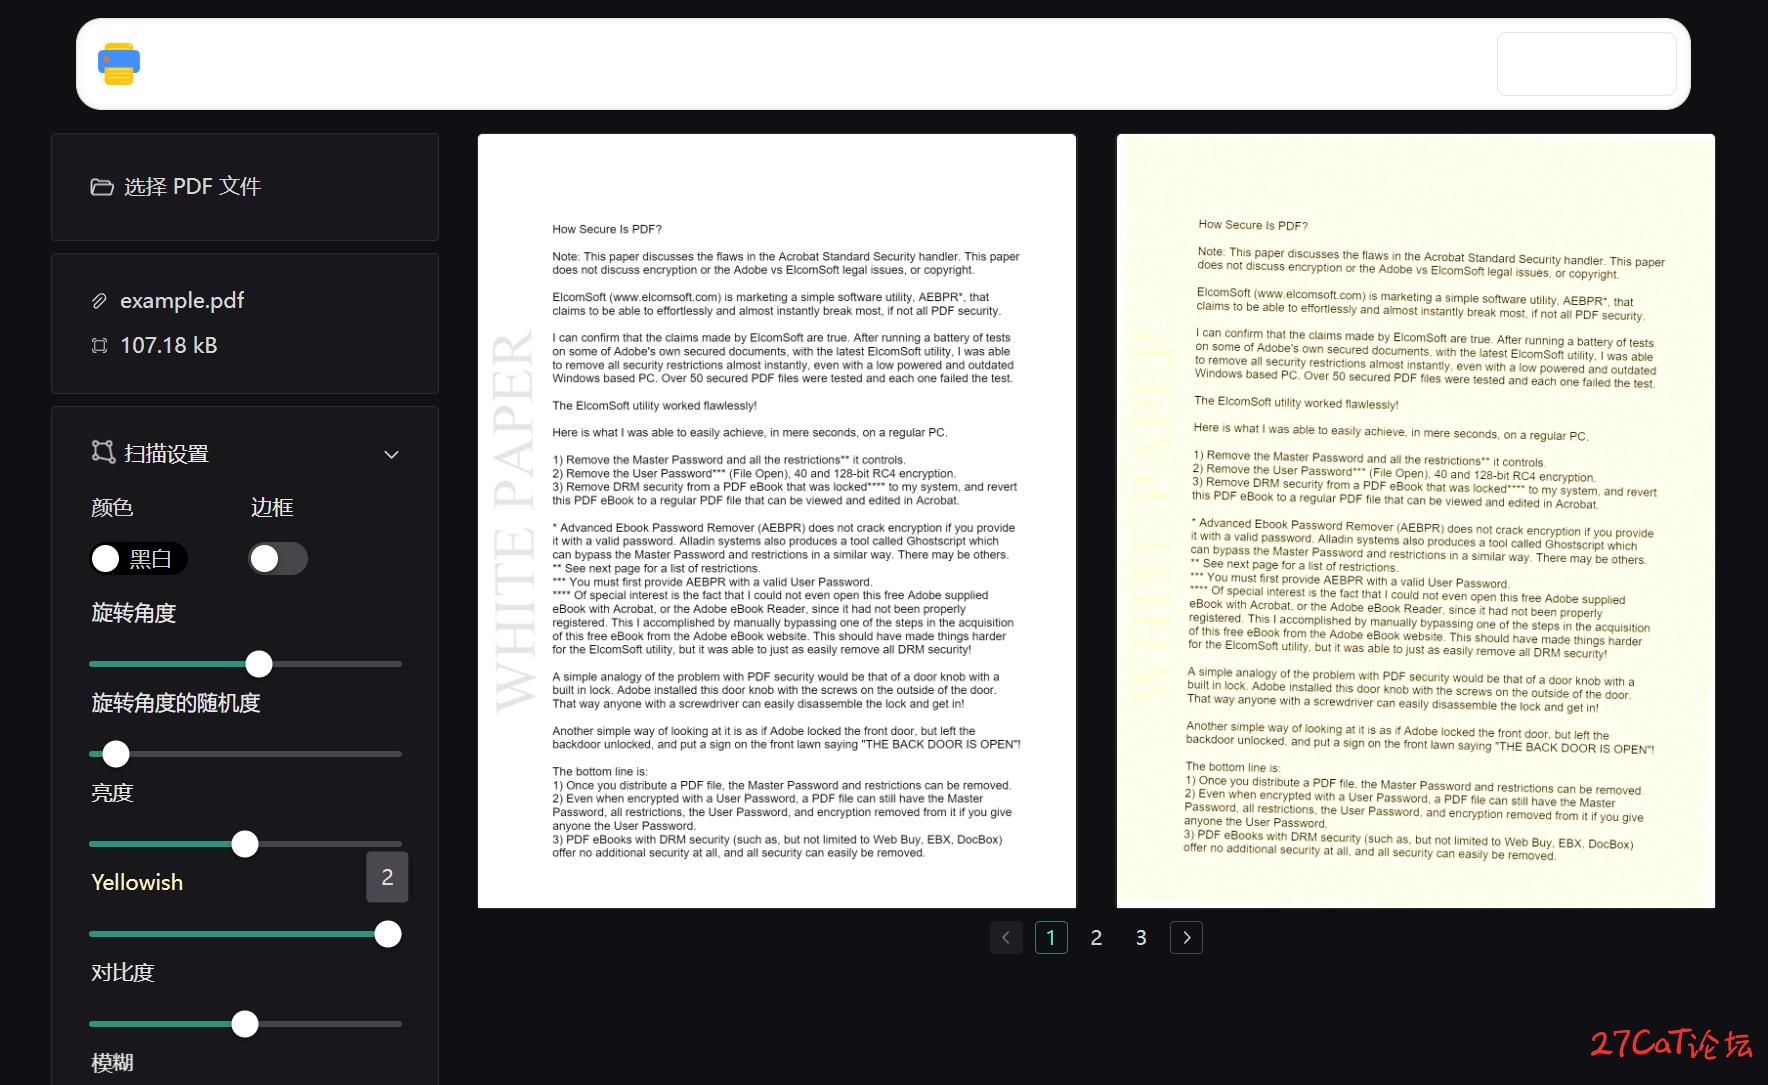The width and height of the screenshot is (1768, 1085).
Task: Click the size icon beside 107.18 kB
Action: (x=99, y=346)
